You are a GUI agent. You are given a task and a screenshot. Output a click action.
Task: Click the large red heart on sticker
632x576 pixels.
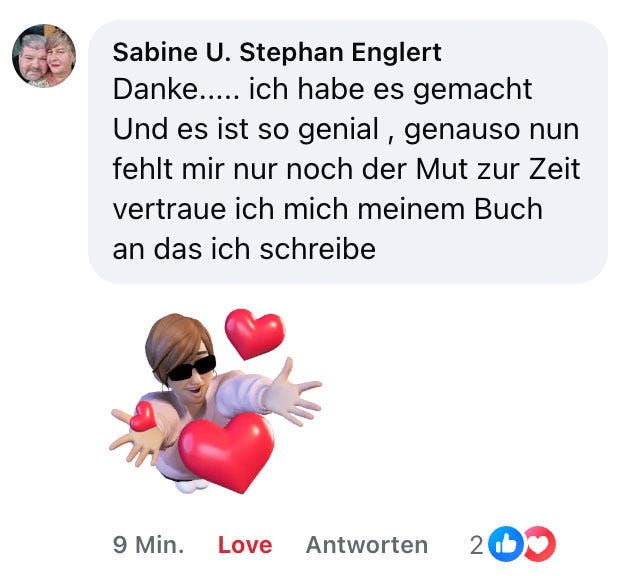[x=227, y=451]
